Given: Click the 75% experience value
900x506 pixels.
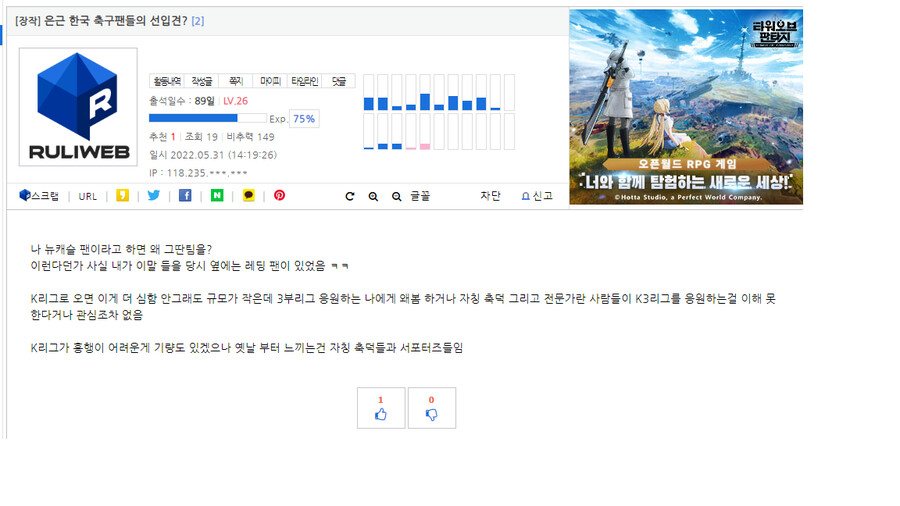Looking at the screenshot, I should click(304, 119).
